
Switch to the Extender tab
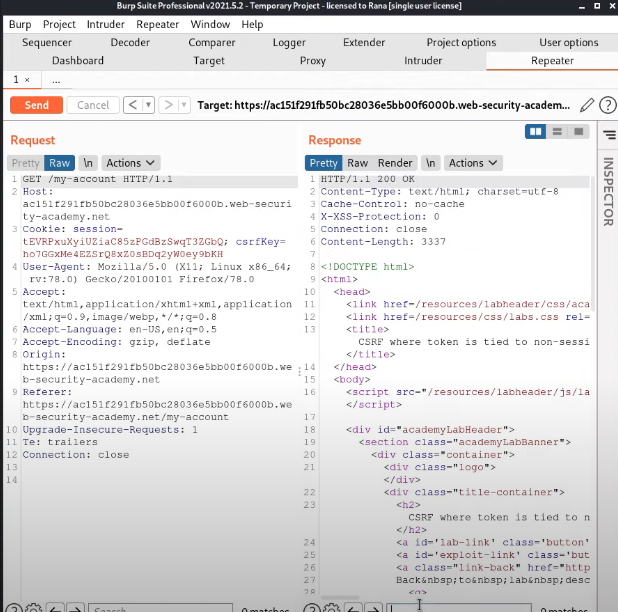(364, 43)
